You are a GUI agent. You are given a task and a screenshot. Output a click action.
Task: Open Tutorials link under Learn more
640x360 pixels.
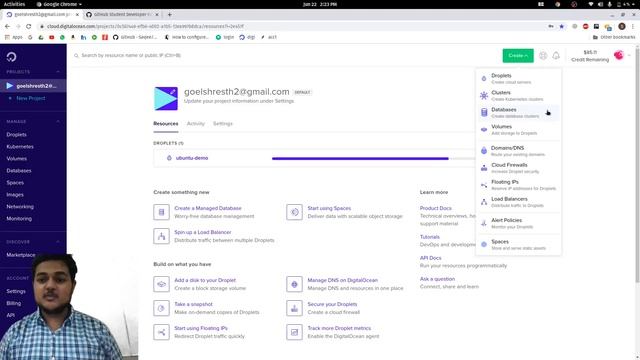[x=430, y=237]
